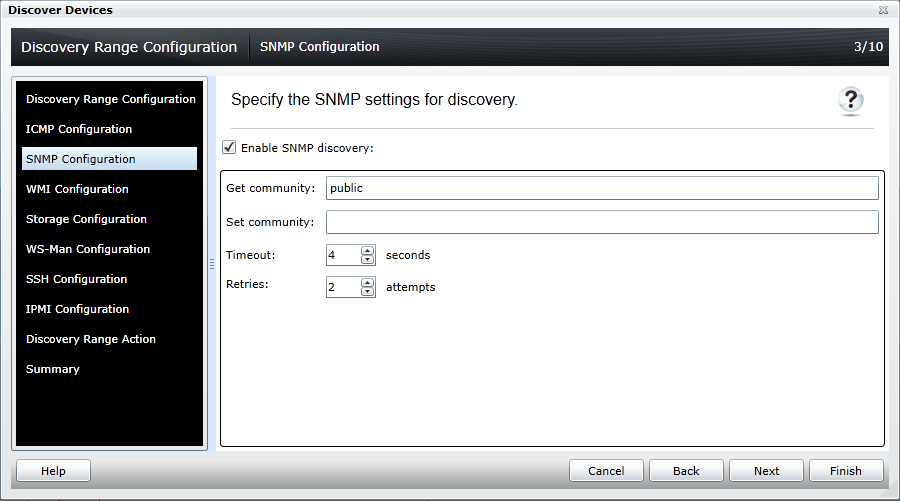Viewport: 900px width, 501px height.
Task: Open Storage Configuration step
Action: click(86, 219)
